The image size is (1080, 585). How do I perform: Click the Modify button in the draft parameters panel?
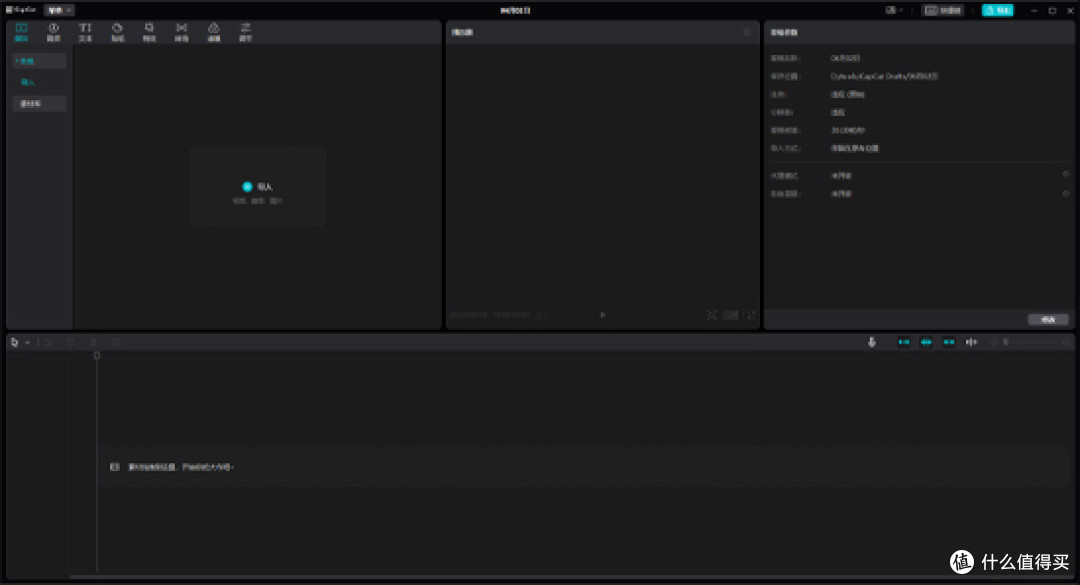1048,319
